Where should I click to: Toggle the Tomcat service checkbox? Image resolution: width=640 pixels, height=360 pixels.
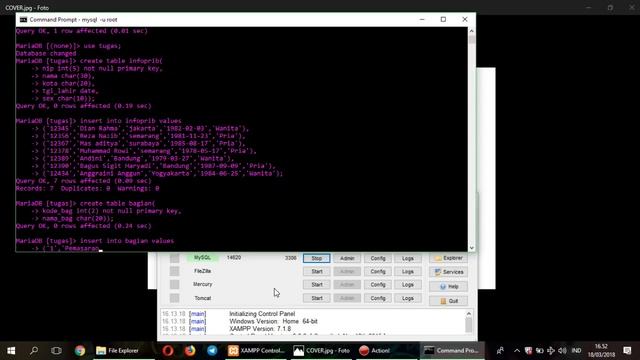click(174, 298)
